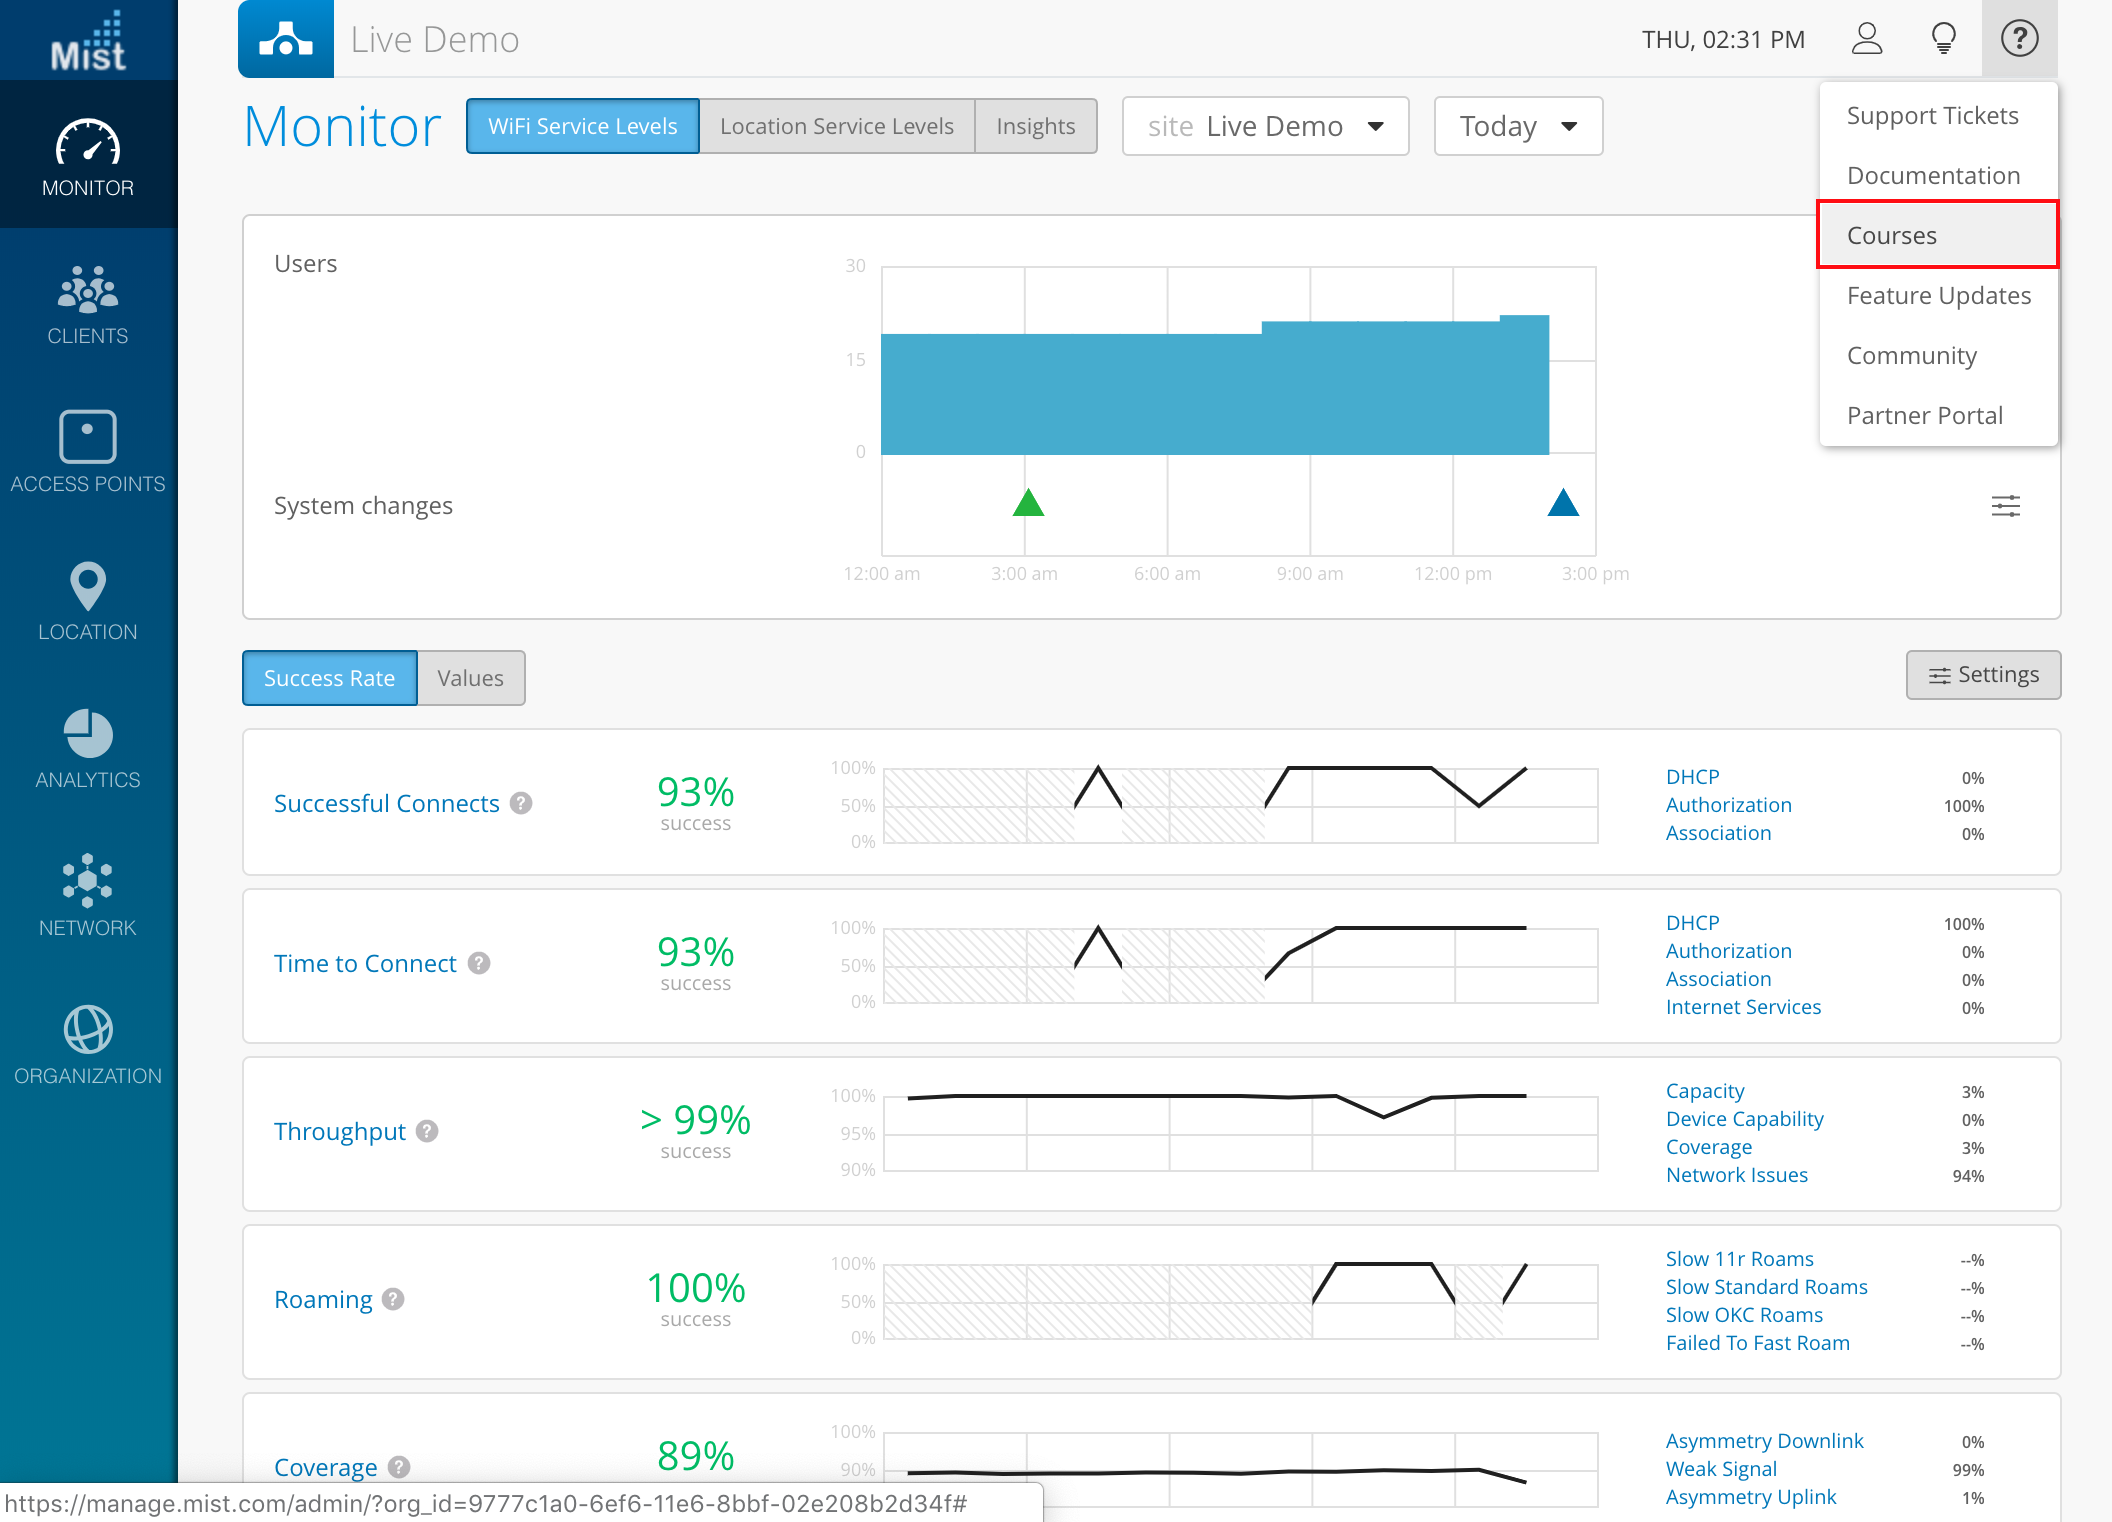Open the Today time range dropdown
This screenshot has width=2112, height=1522.
pos(1517,126)
